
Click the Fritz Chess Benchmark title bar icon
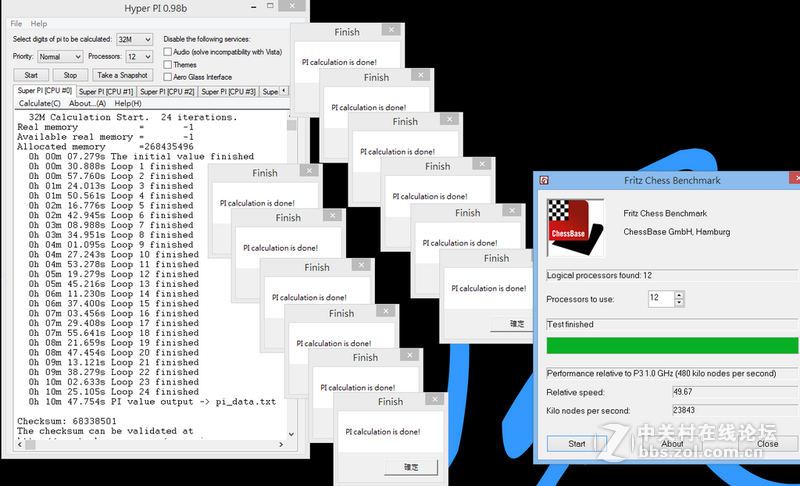click(x=544, y=180)
